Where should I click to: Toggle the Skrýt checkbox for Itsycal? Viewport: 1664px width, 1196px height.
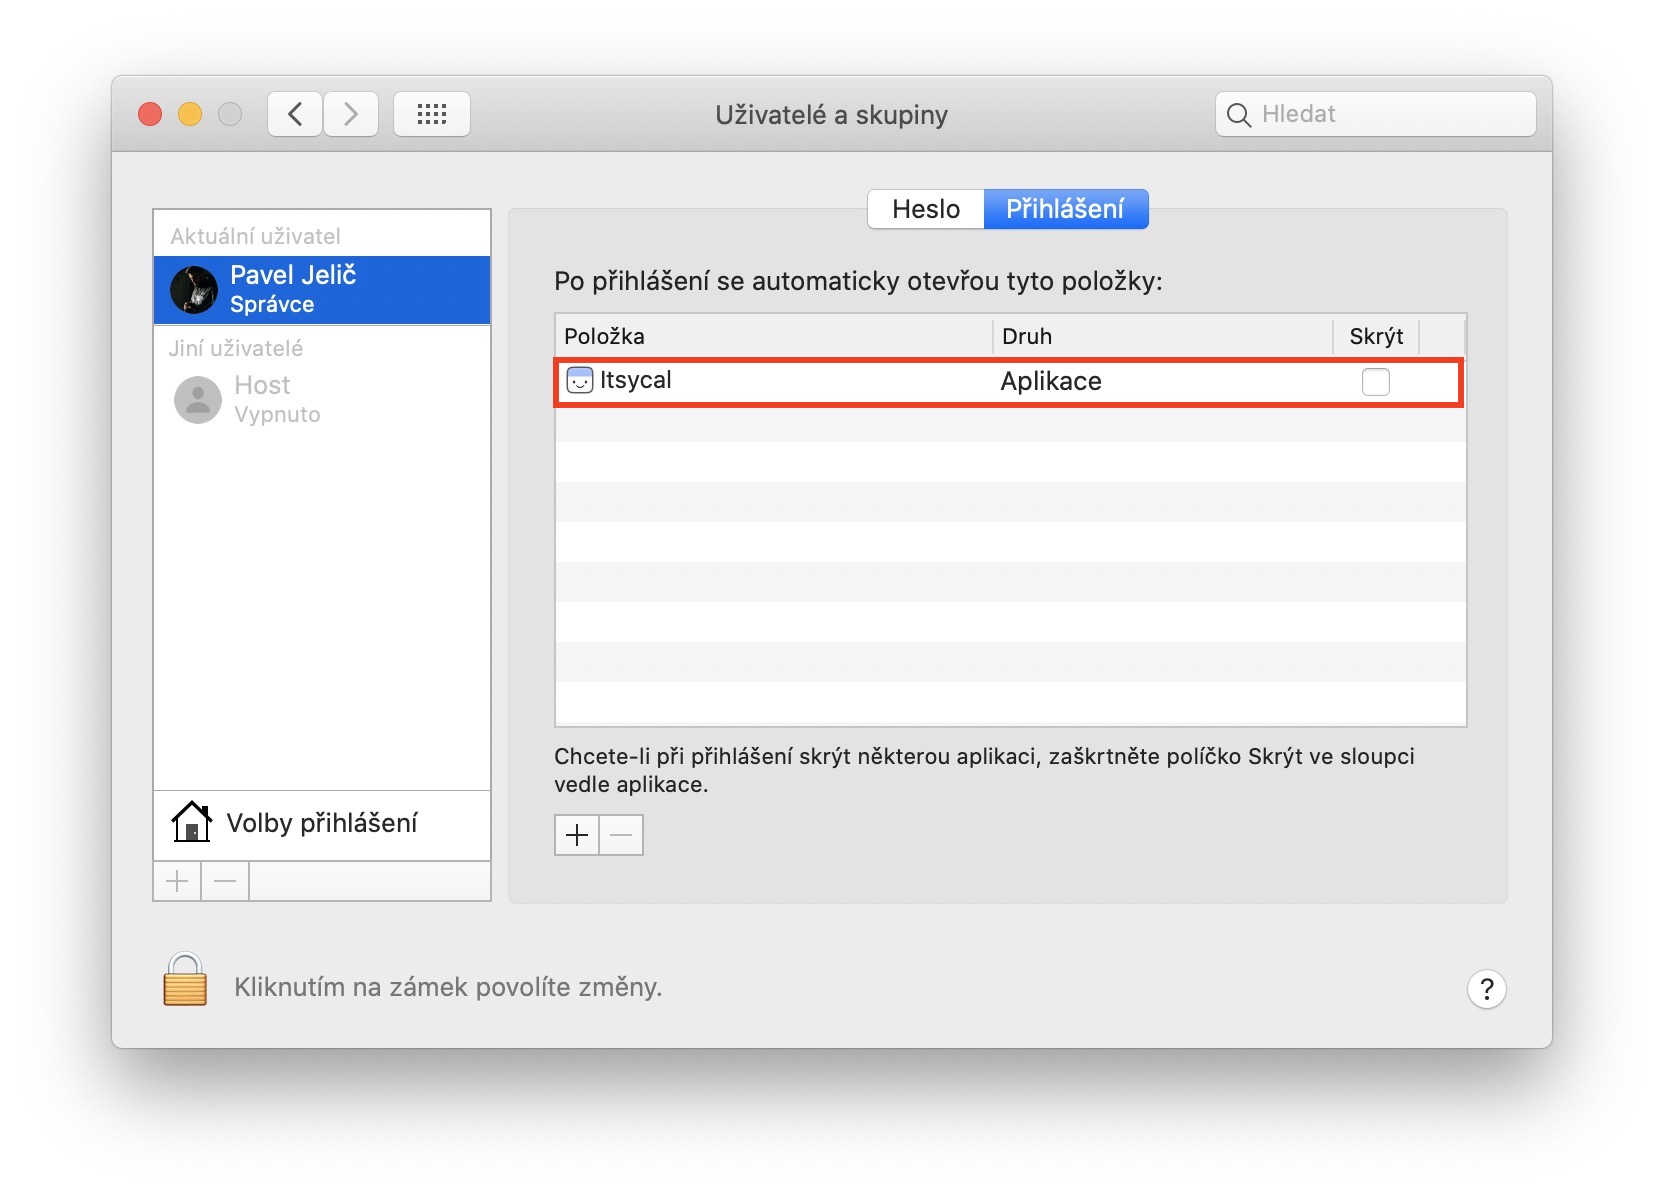(1375, 382)
